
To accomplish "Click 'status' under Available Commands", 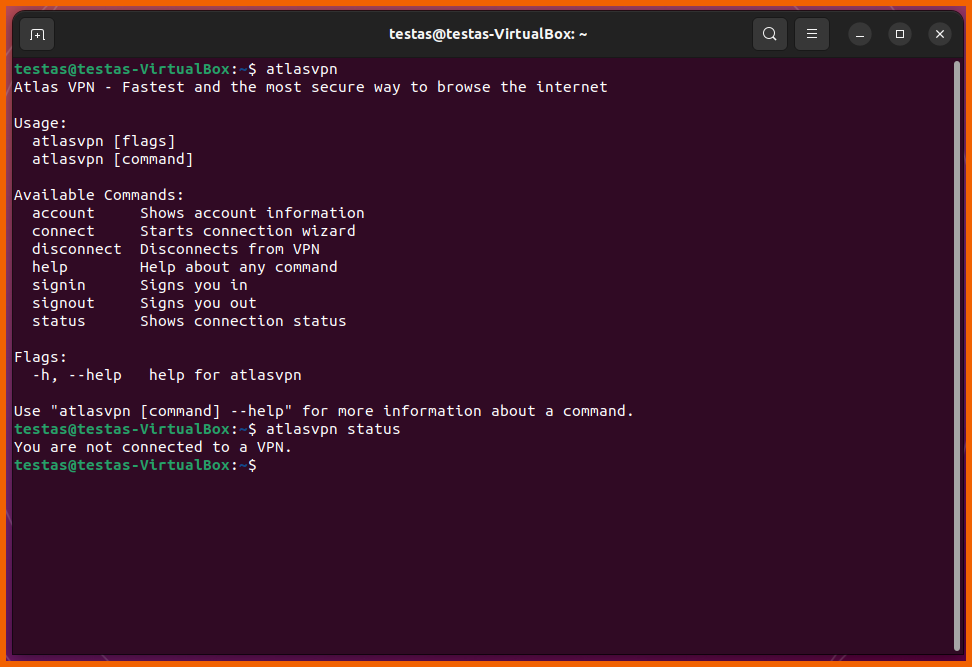I will (x=58, y=321).
